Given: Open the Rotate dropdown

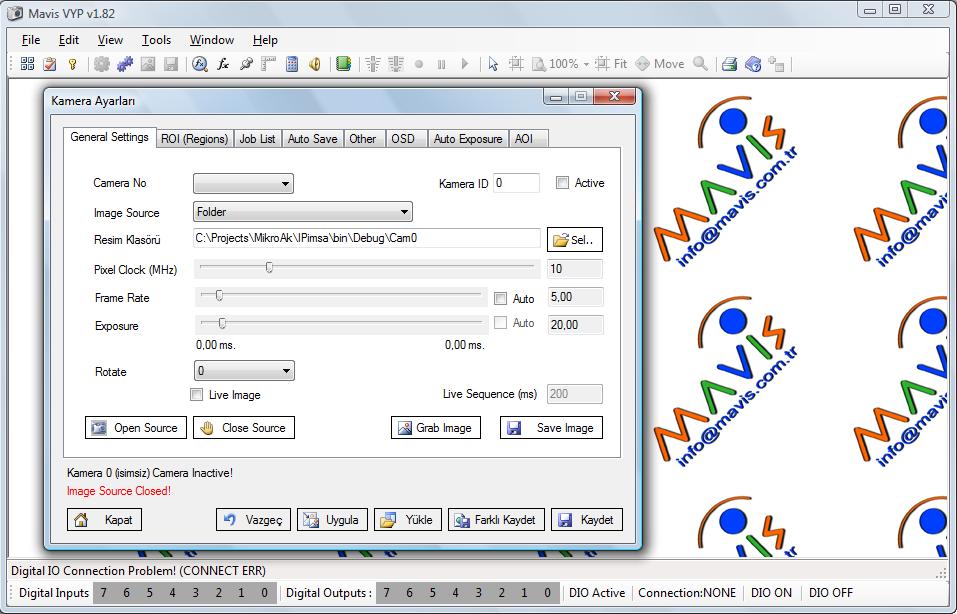Looking at the screenshot, I should (x=244, y=370).
